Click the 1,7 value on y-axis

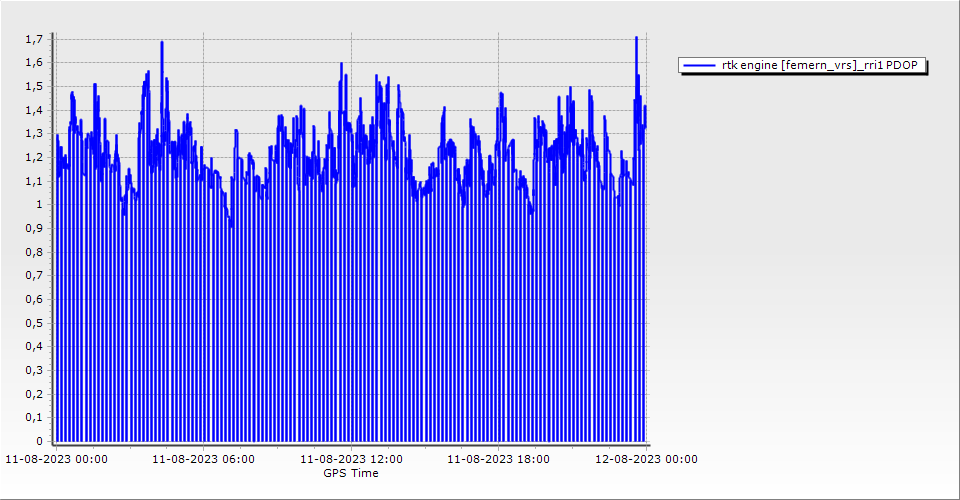[x=34, y=39]
